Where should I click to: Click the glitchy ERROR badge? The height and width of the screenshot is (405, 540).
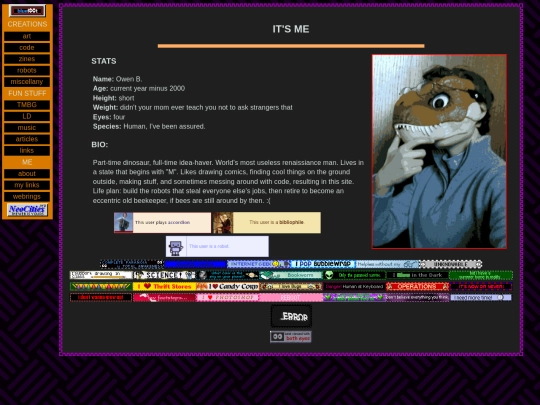click(291, 316)
